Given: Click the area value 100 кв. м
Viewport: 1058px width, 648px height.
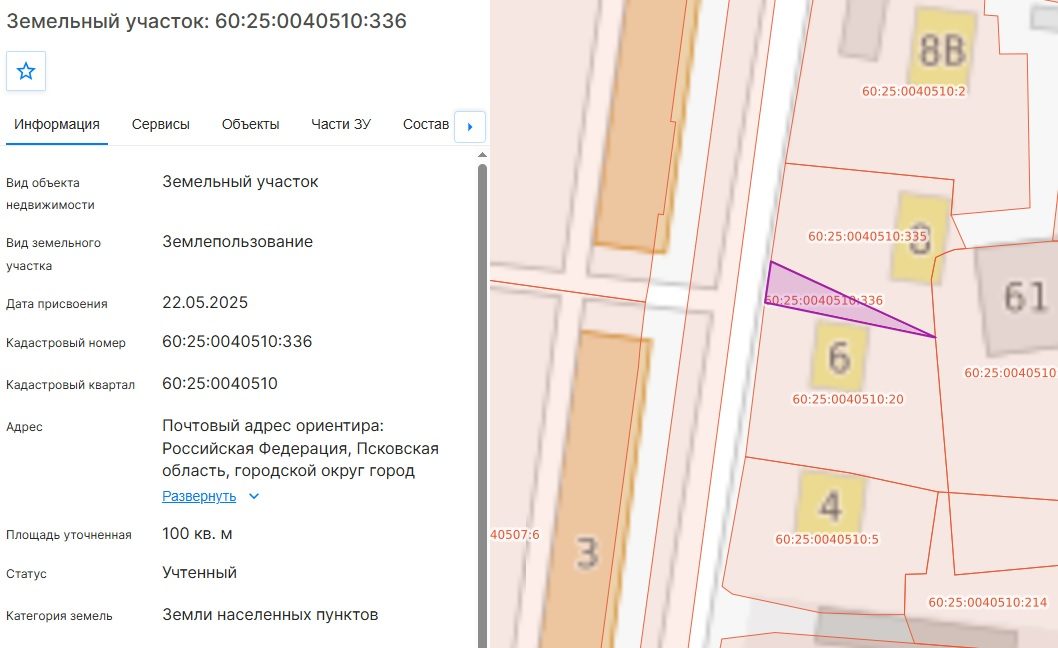Looking at the screenshot, I should pos(197,534).
